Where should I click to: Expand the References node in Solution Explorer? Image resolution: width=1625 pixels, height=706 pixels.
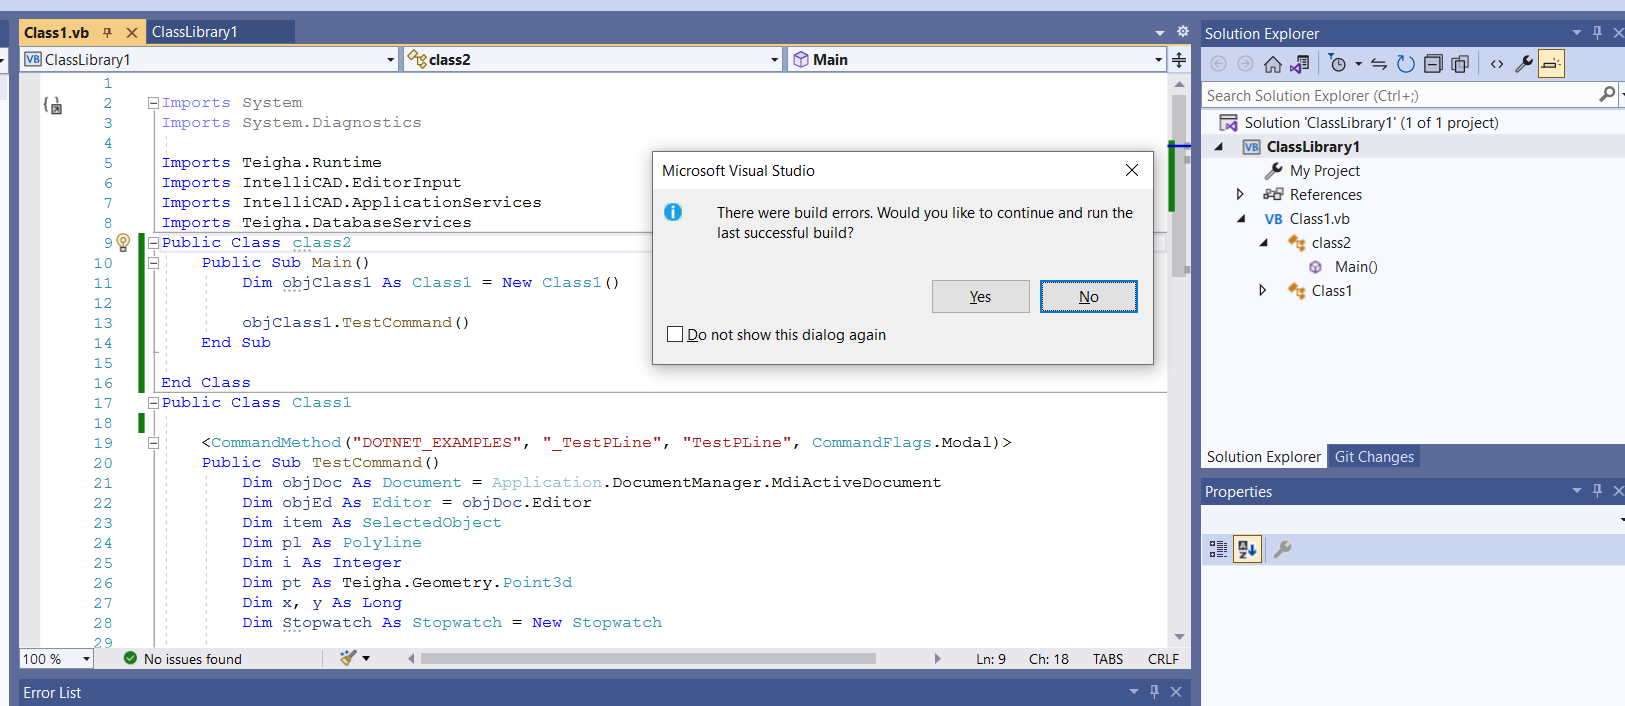[x=1240, y=194]
